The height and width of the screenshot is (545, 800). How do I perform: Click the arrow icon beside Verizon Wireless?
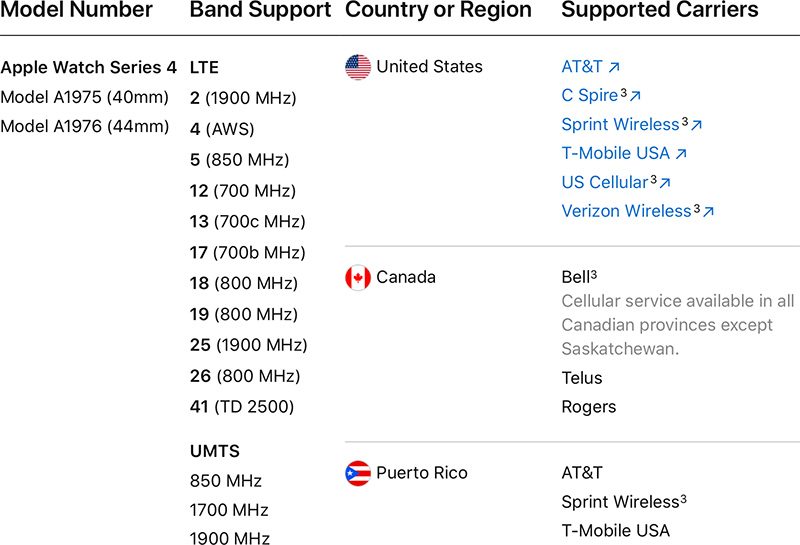709,212
